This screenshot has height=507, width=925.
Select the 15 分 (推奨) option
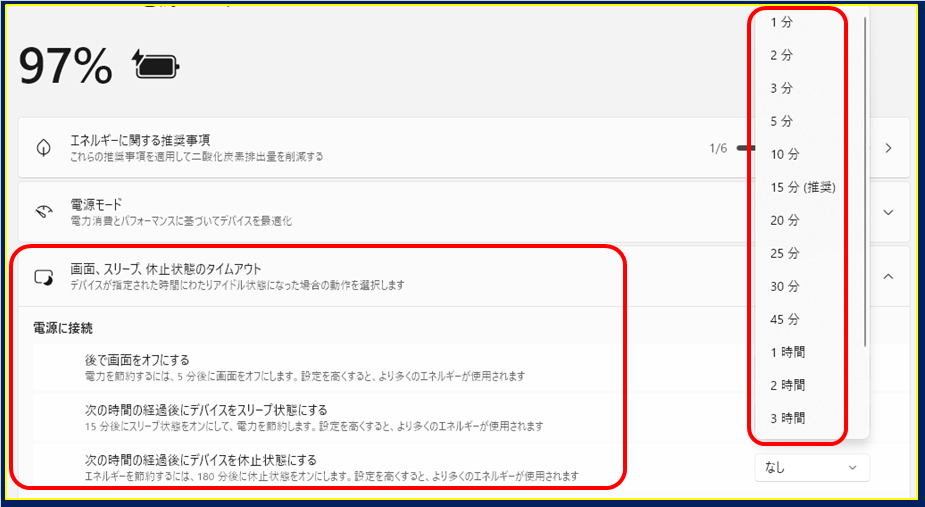click(802, 187)
